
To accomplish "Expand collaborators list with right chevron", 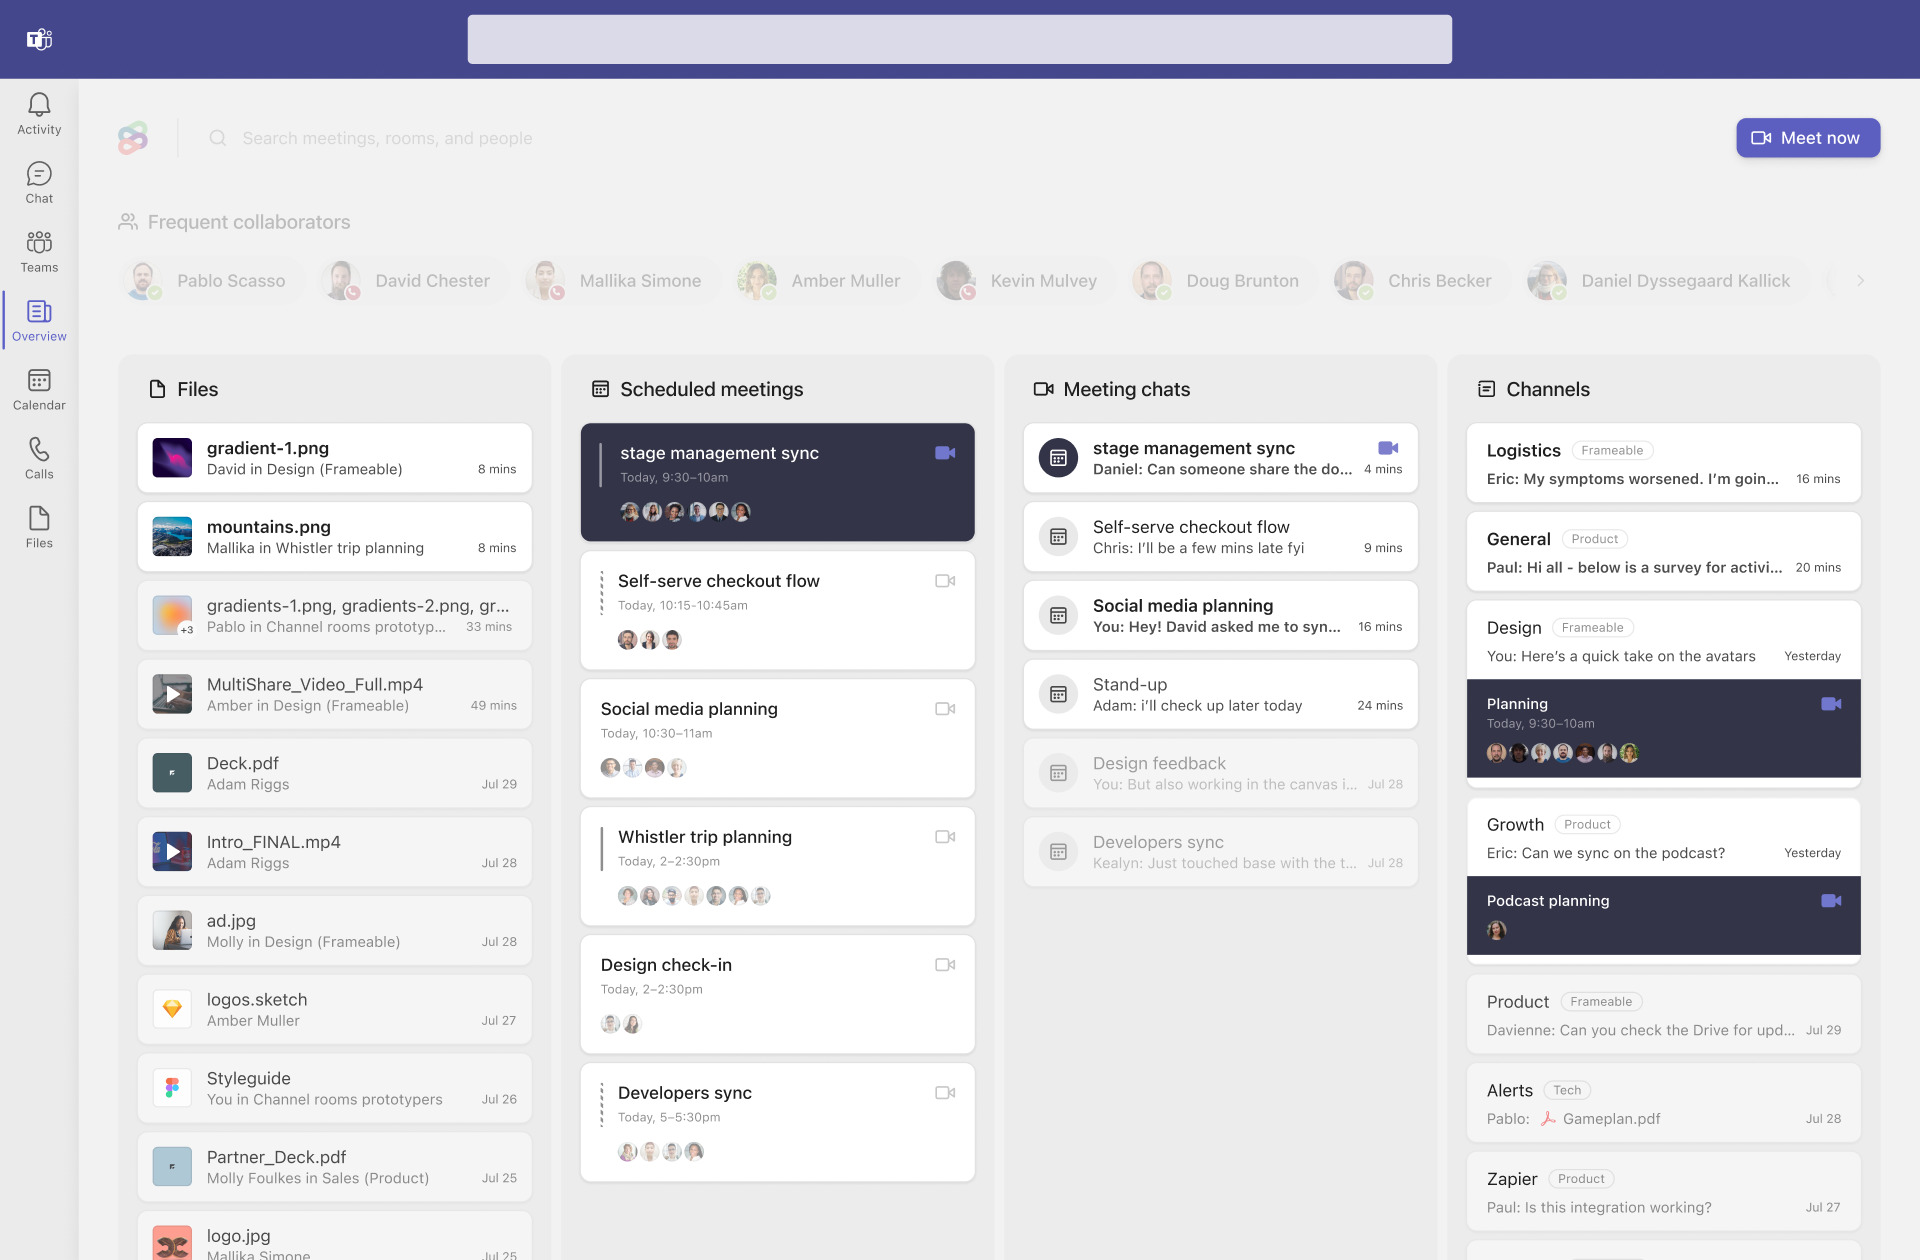I will point(1860,281).
